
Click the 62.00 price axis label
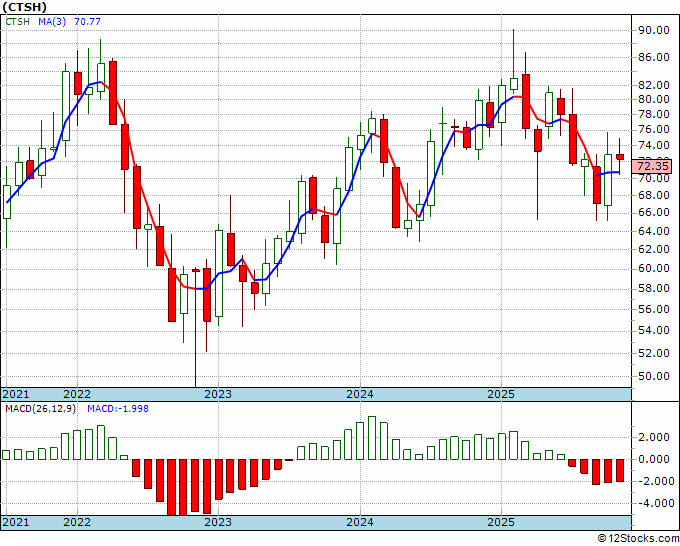(654, 249)
